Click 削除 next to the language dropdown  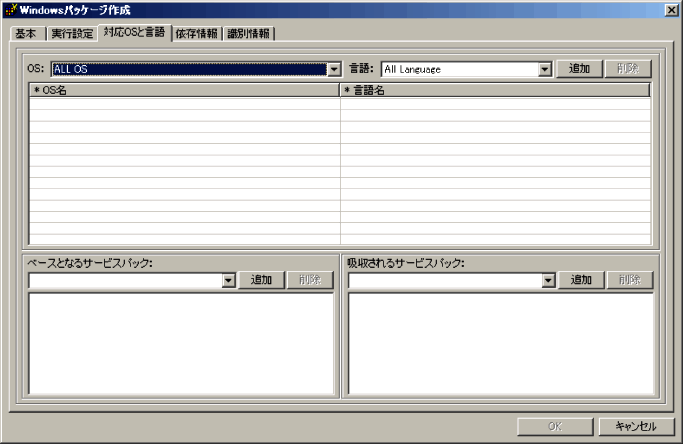point(628,69)
